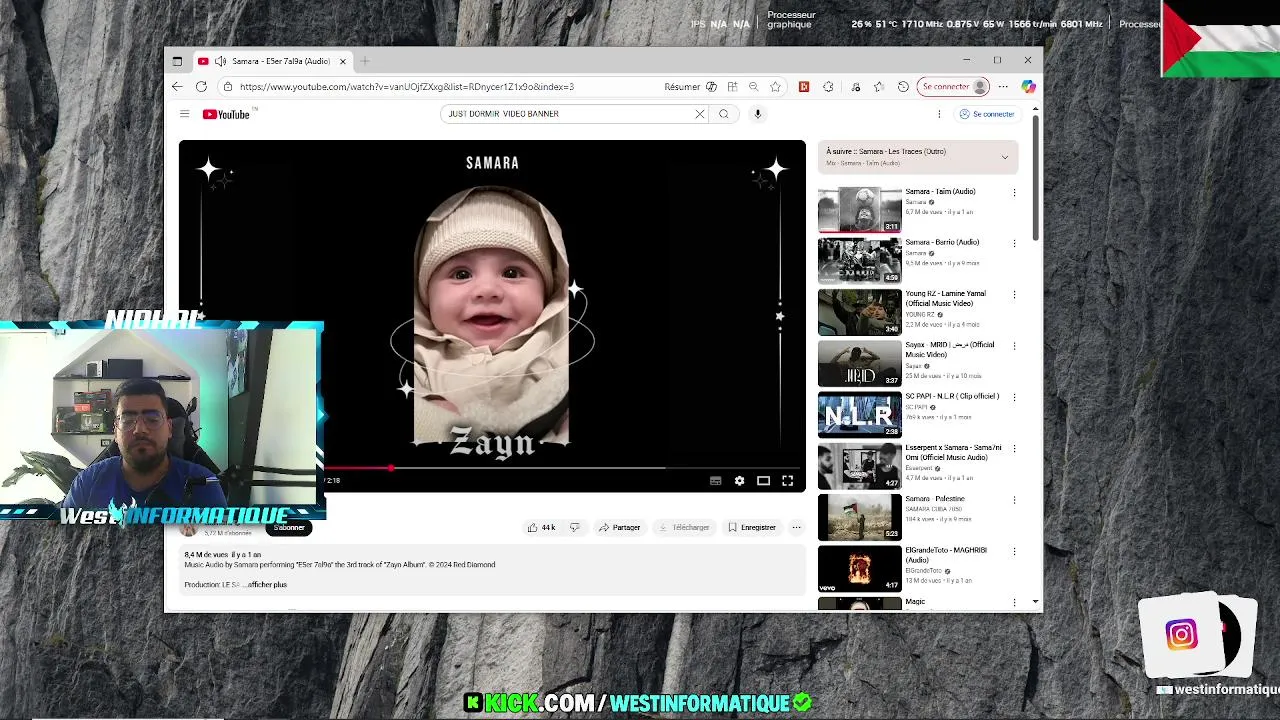This screenshot has height=720, width=1280.
Task: Click the page vertical scrollbar
Action: tap(1035, 178)
